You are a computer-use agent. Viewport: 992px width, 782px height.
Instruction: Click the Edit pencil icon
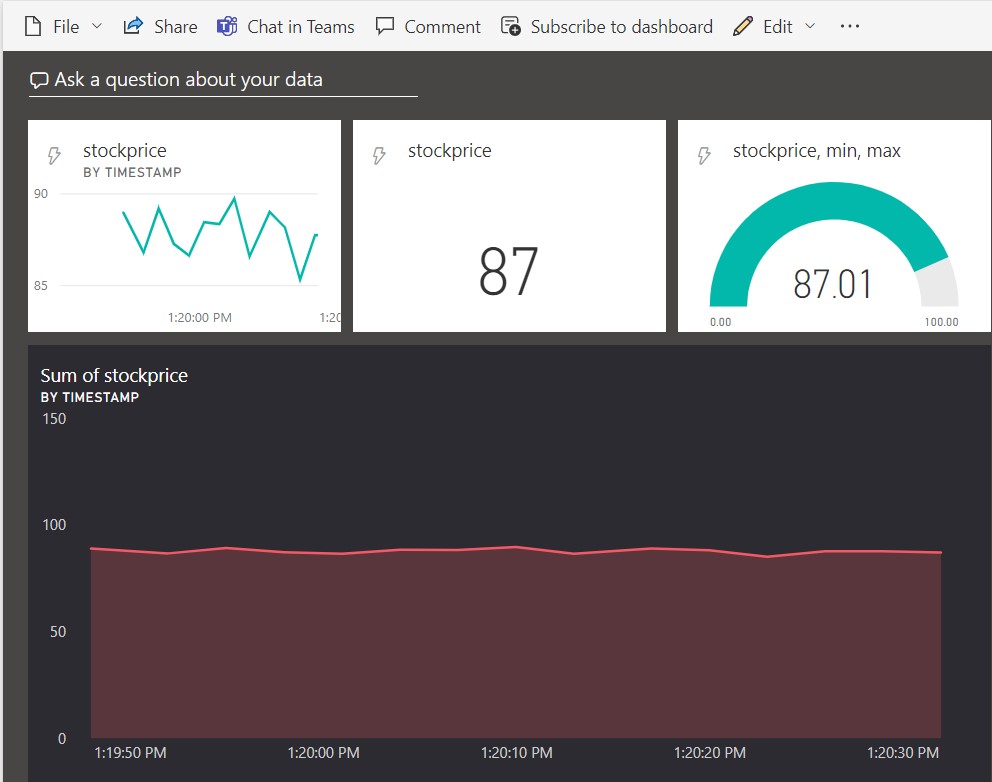coord(742,27)
